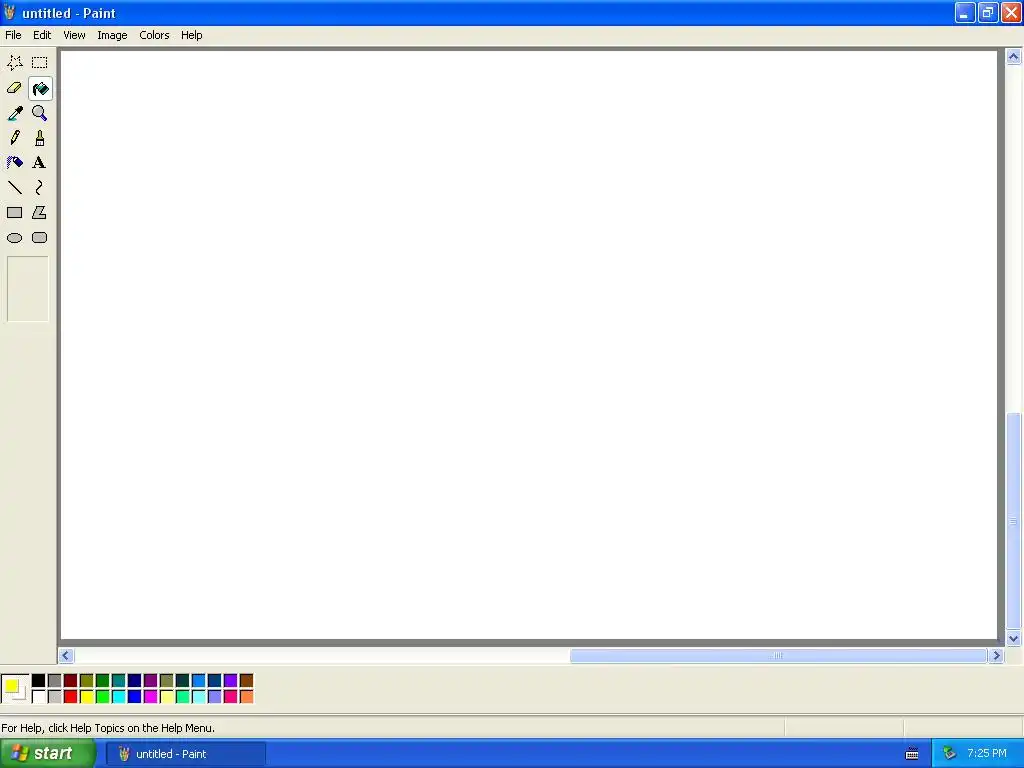Open the Help menu
Image resolution: width=1024 pixels, height=768 pixels.
(x=191, y=35)
